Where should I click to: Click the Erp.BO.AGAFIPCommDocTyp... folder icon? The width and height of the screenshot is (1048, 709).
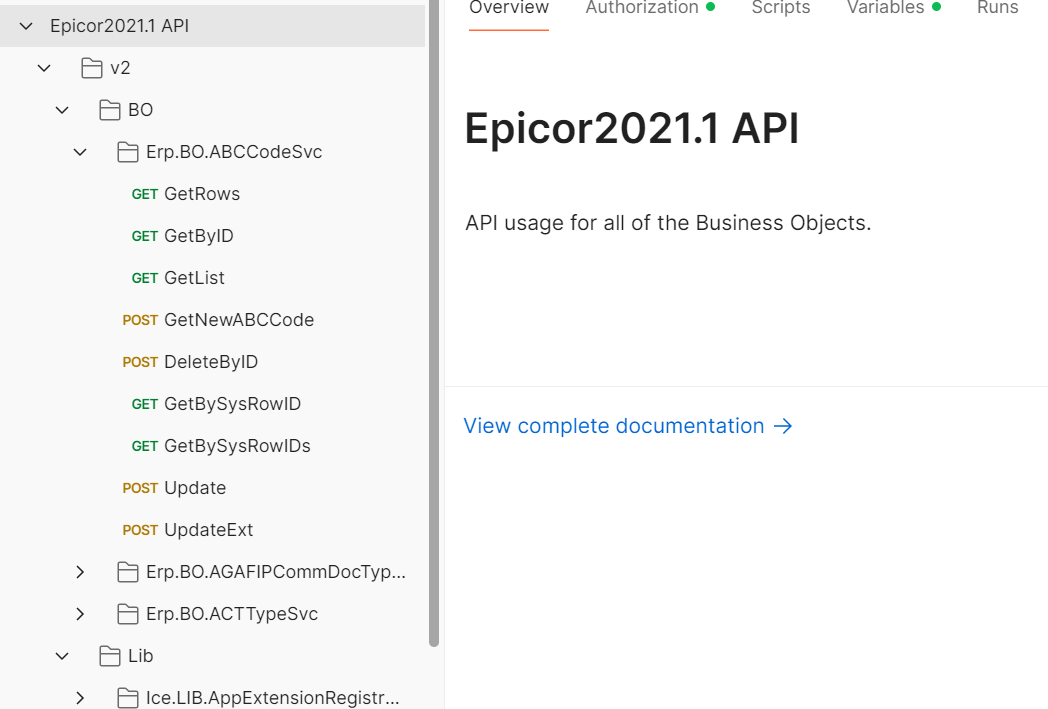pos(128,572)
